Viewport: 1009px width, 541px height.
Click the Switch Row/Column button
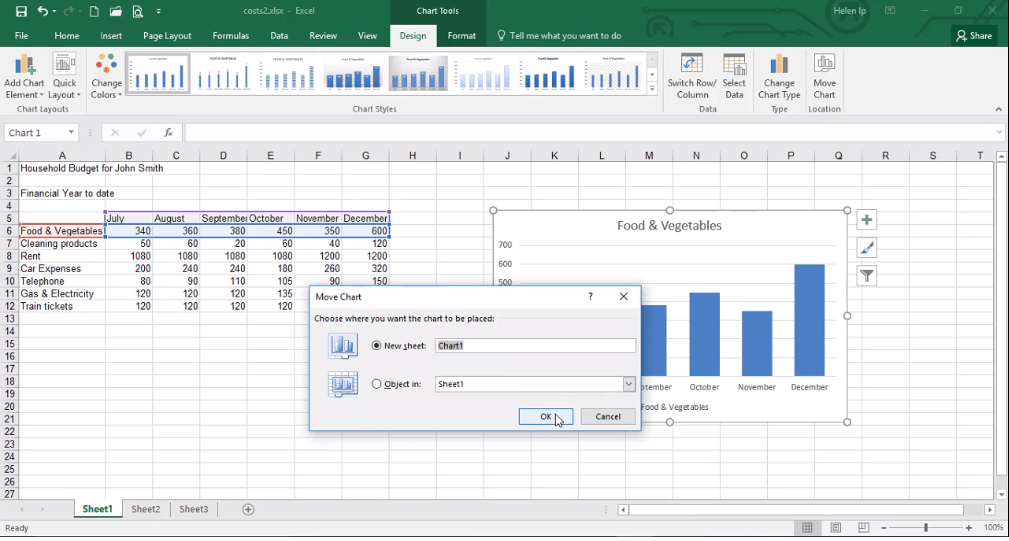pos(692,77)
